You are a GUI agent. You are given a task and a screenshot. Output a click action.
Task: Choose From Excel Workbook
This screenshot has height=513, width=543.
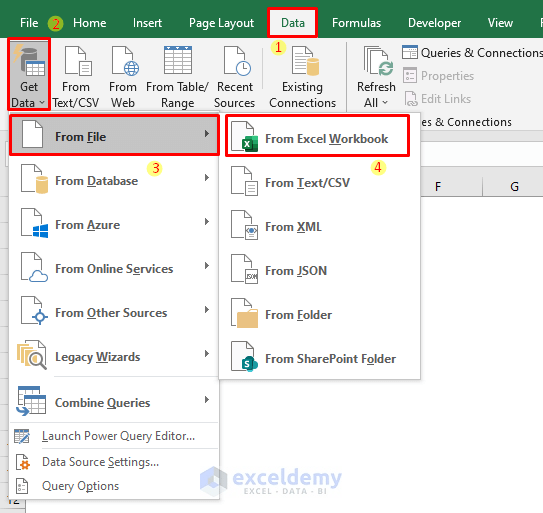318,136
